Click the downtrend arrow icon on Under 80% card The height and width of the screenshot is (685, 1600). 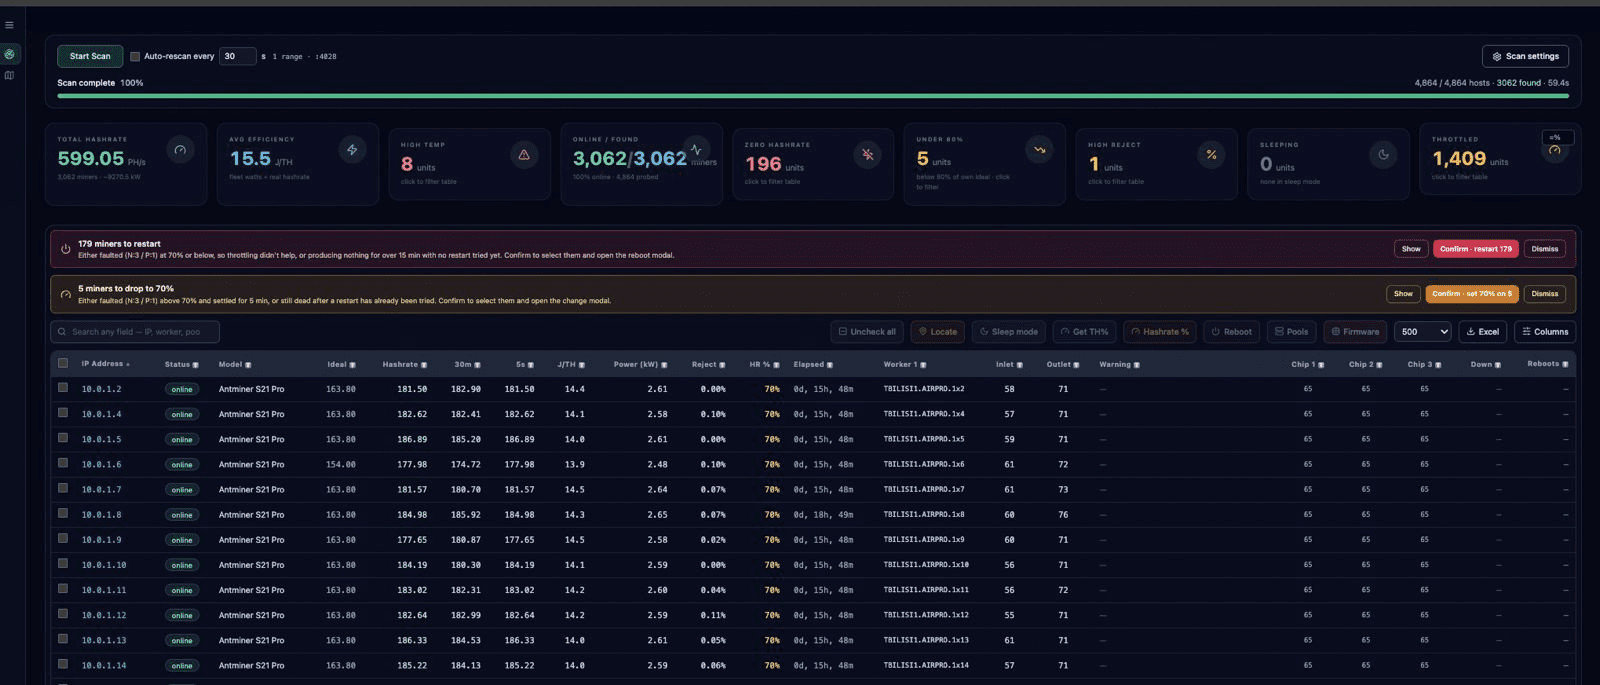click(x=1039, y=150)
